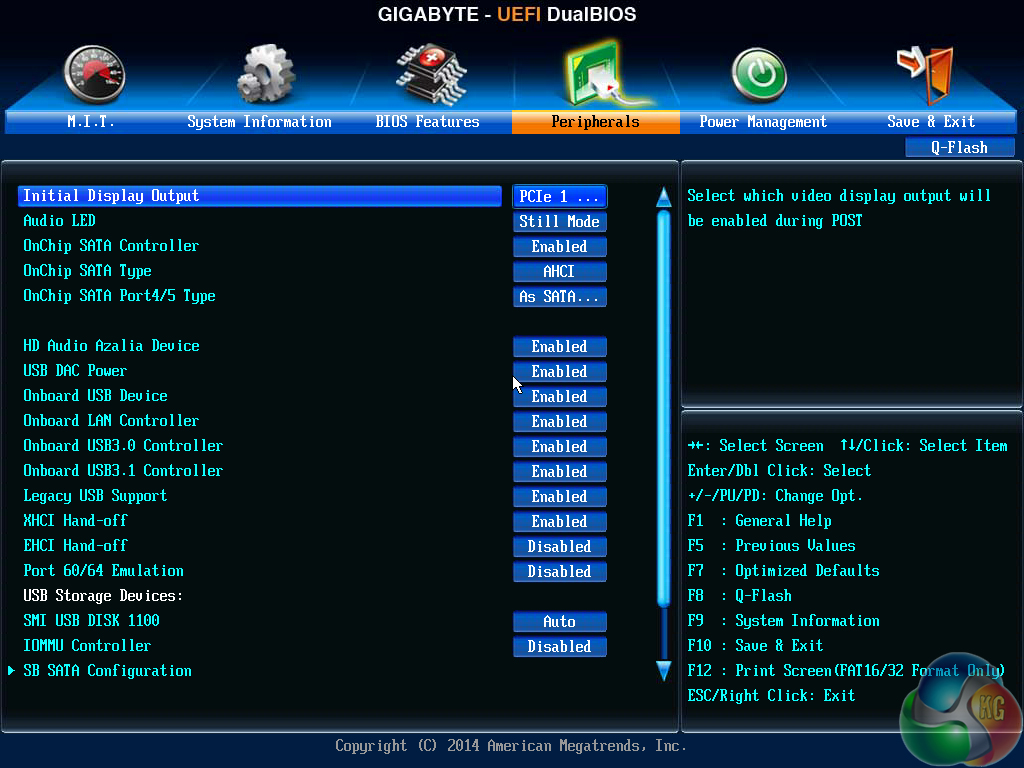Viewport: 1024px width, 768px height.
Task: Change Port 60/64 Emulation Disabled value
Action: click(560, 571)
